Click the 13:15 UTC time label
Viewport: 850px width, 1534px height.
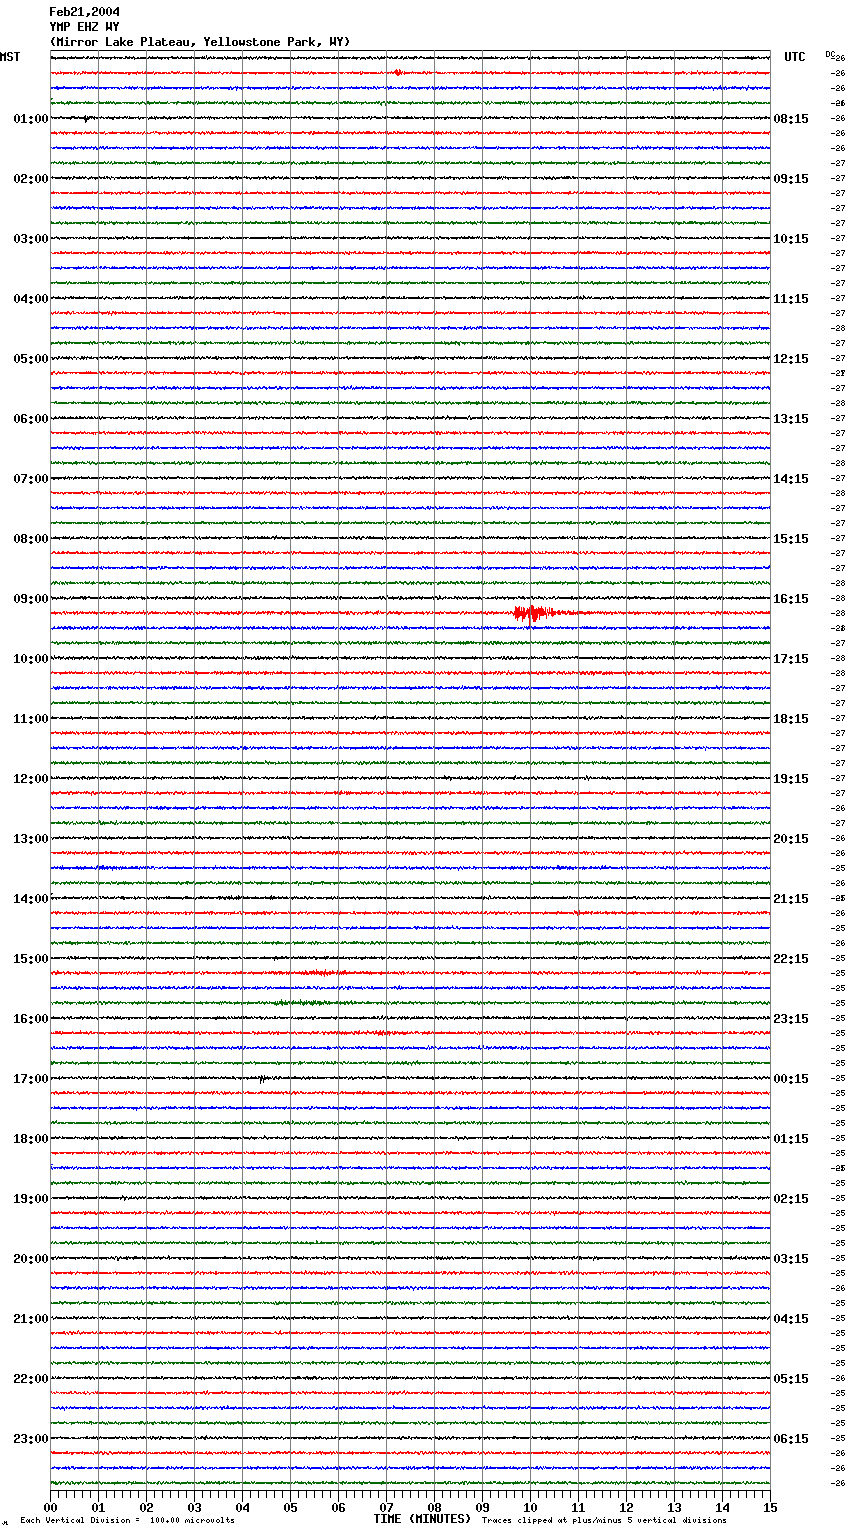pyautogui.click(x=791, y=419)
